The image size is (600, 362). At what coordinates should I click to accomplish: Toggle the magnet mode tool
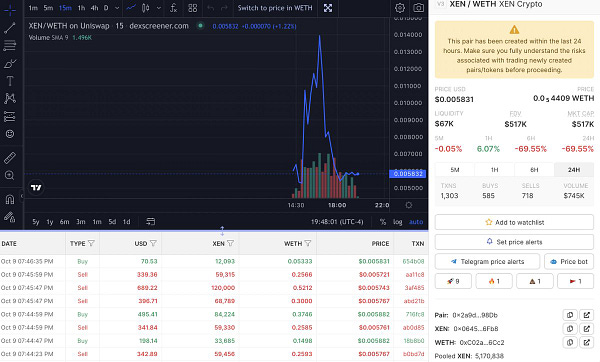click(10, 199)
